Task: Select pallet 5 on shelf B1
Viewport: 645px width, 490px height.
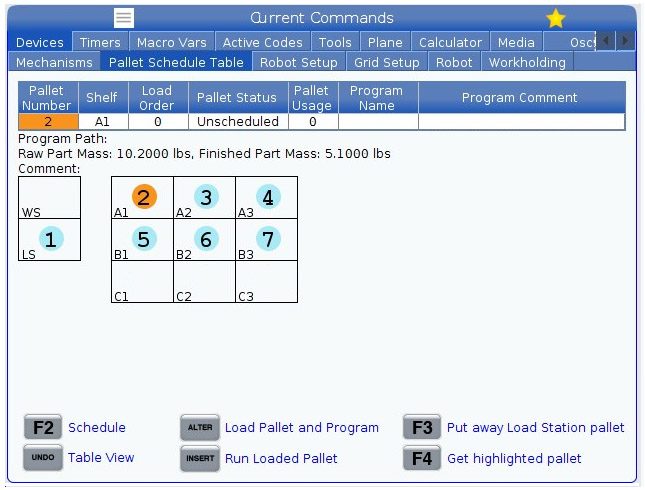Action: click(145, 239)
